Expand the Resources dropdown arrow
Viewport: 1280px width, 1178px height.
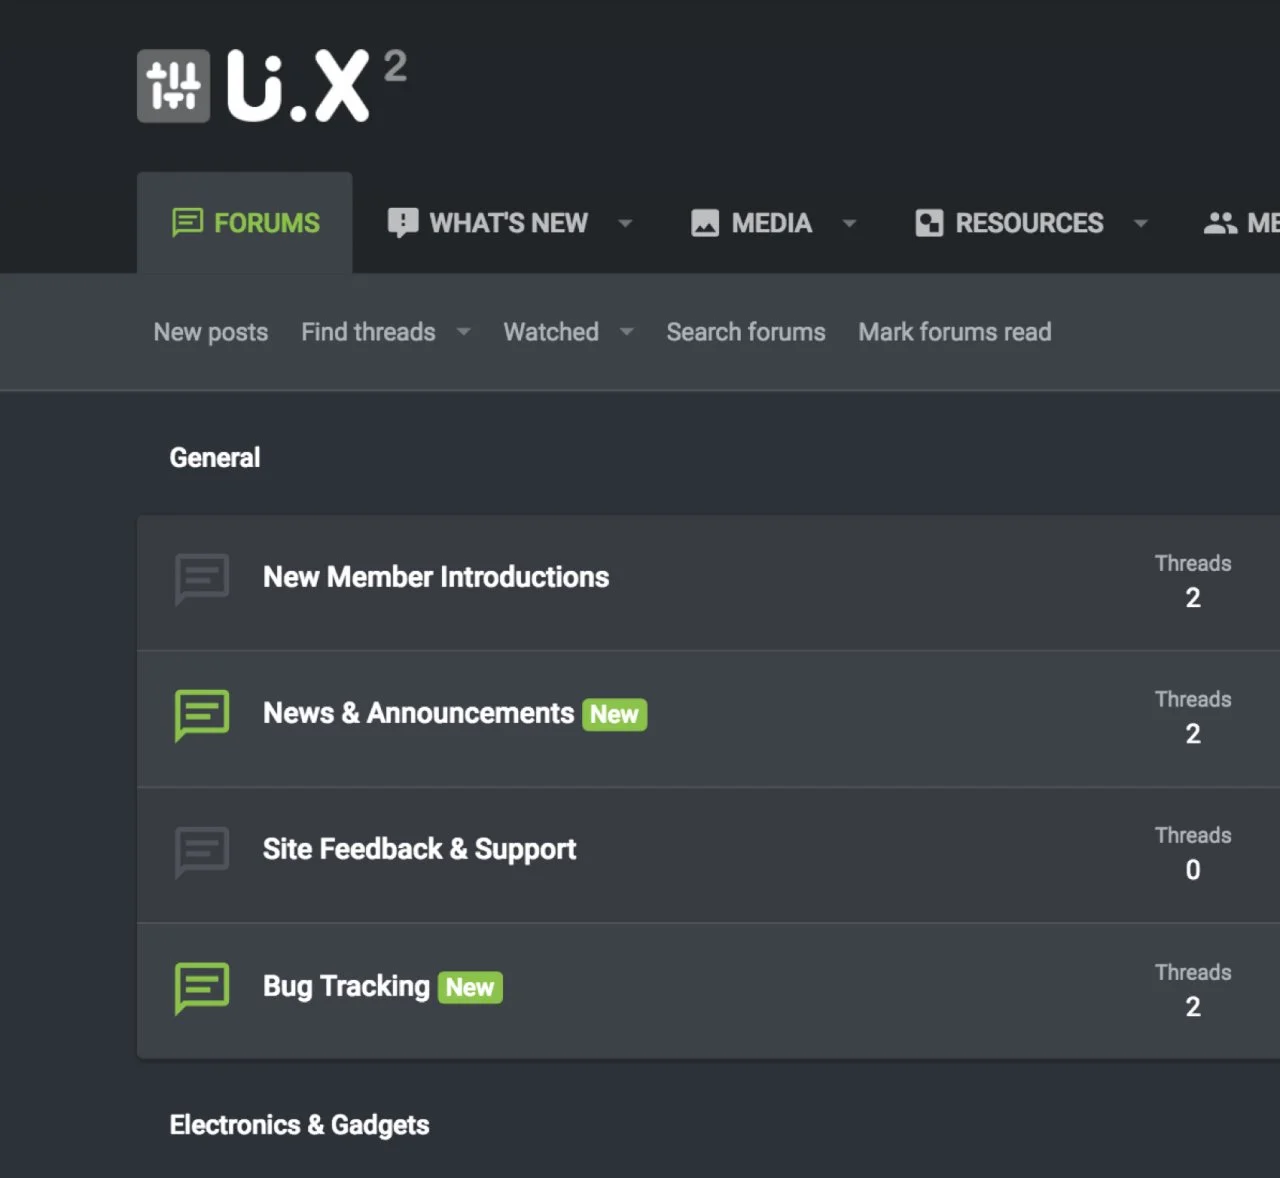(x=1140, y=223)
